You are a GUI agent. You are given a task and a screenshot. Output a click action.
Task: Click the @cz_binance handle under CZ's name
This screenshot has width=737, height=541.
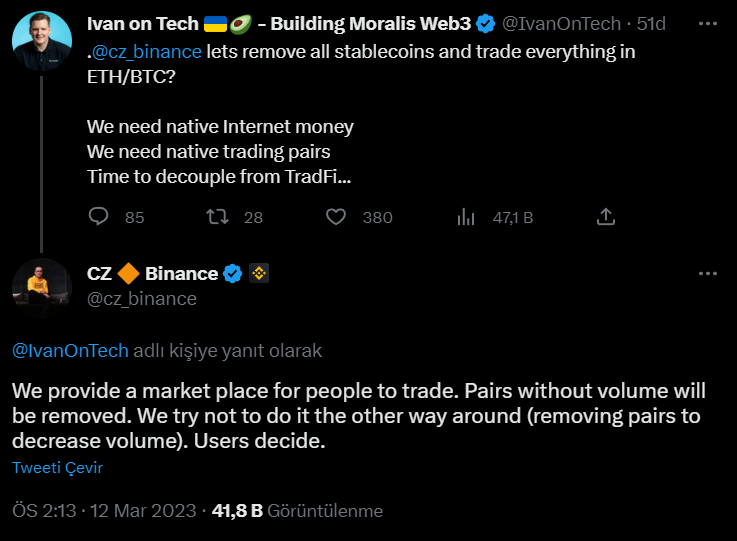142,299
